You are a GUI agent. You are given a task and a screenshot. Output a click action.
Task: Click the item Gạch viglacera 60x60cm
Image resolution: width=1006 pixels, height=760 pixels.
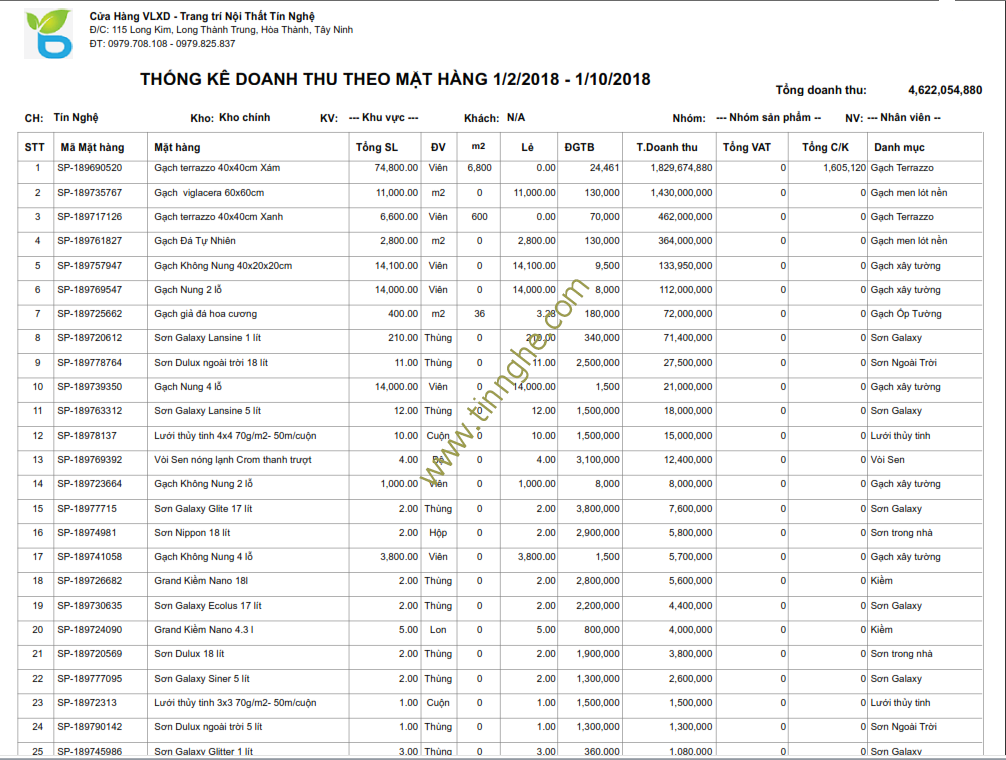pyautogui.click(x=209, y=192)
